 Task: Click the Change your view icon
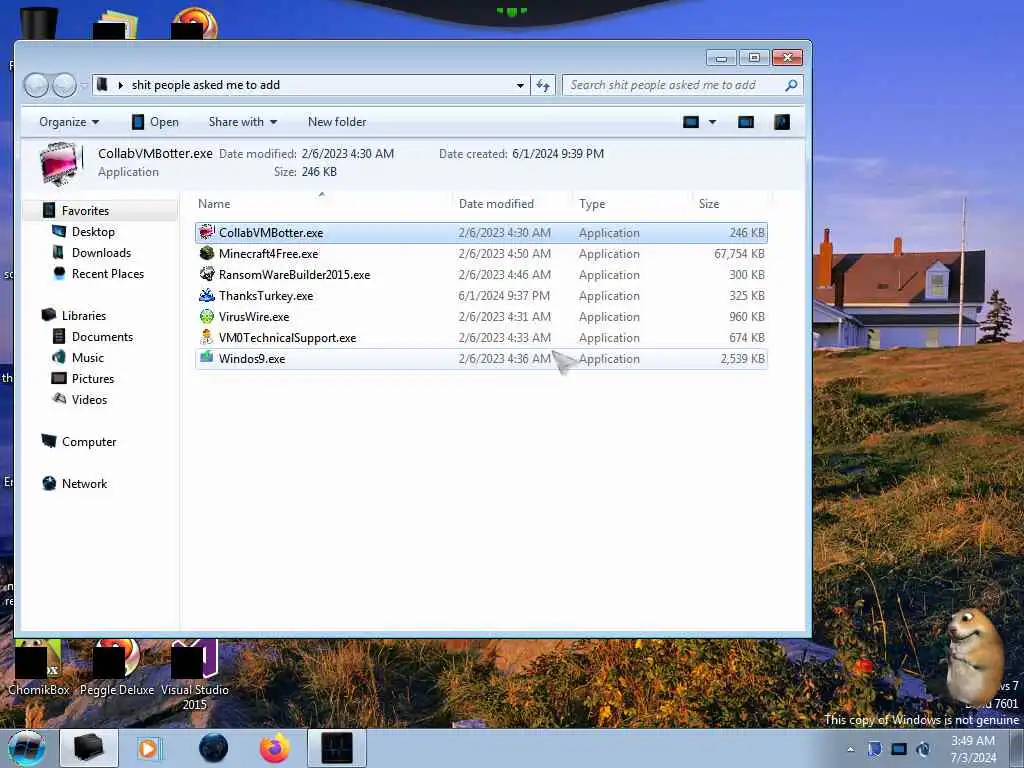(691, 122)
